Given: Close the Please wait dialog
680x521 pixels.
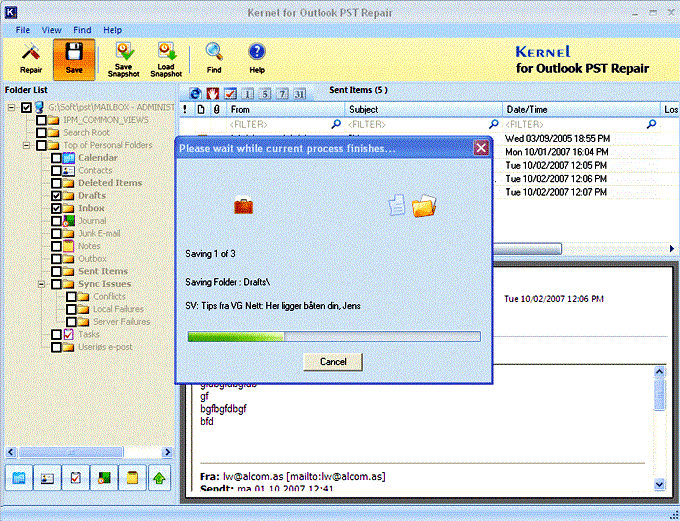Looking at the screenshot, I should 481,148.
